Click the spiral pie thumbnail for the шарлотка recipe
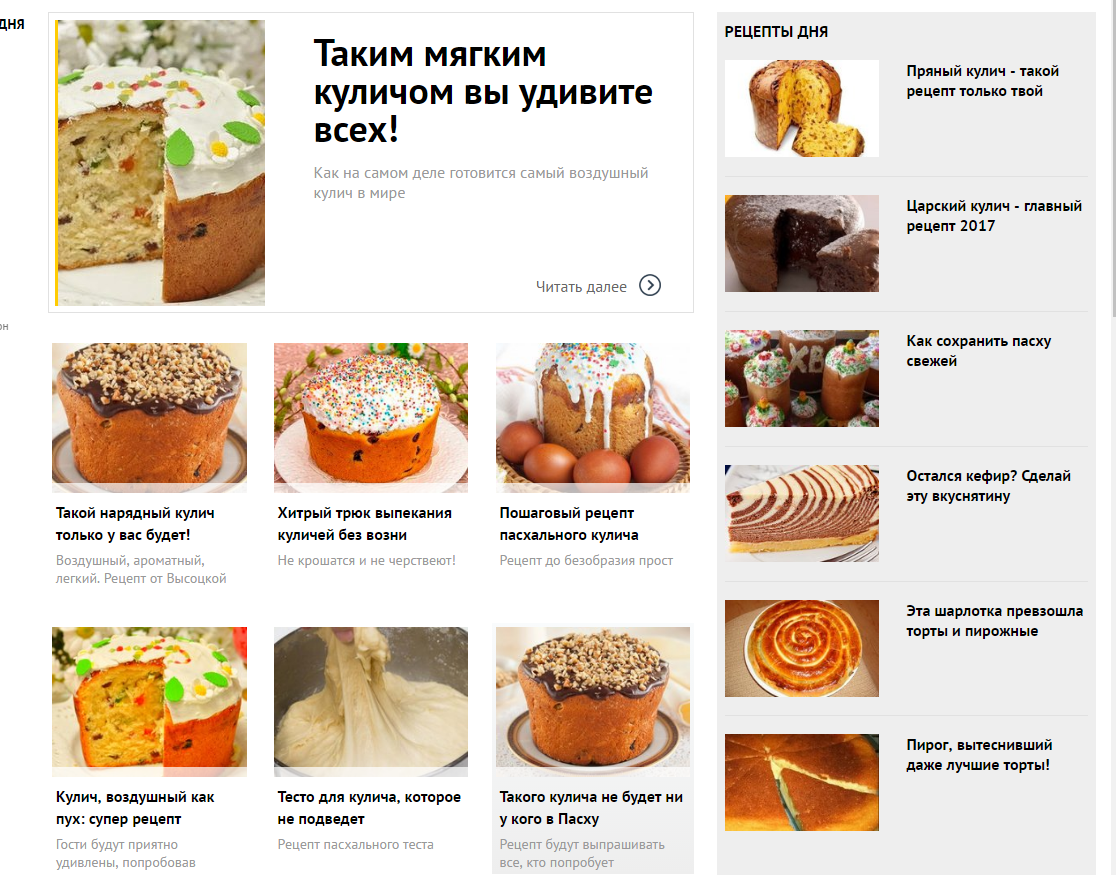 tap(801, 648)
